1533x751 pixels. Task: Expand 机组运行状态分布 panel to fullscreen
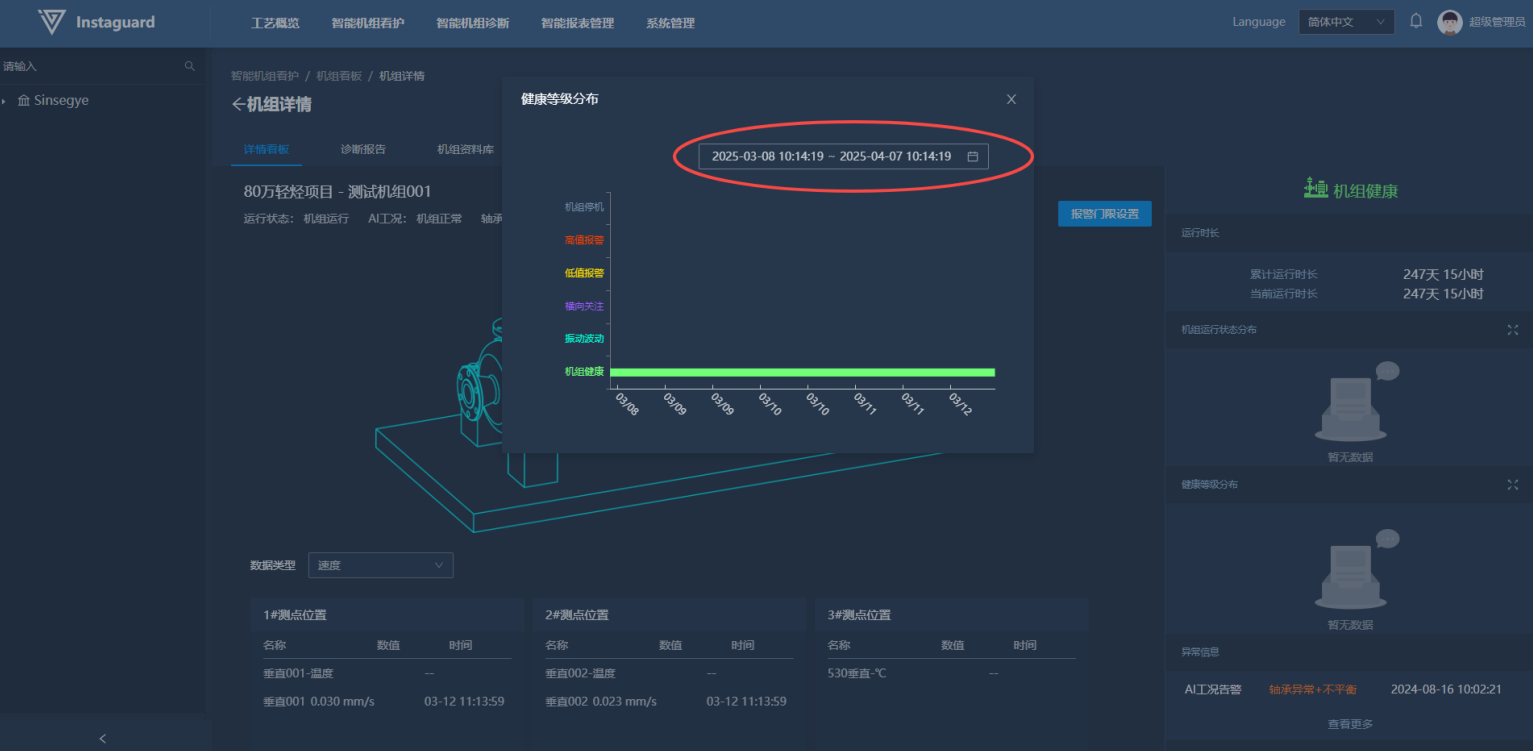[x=1512, y=330]
